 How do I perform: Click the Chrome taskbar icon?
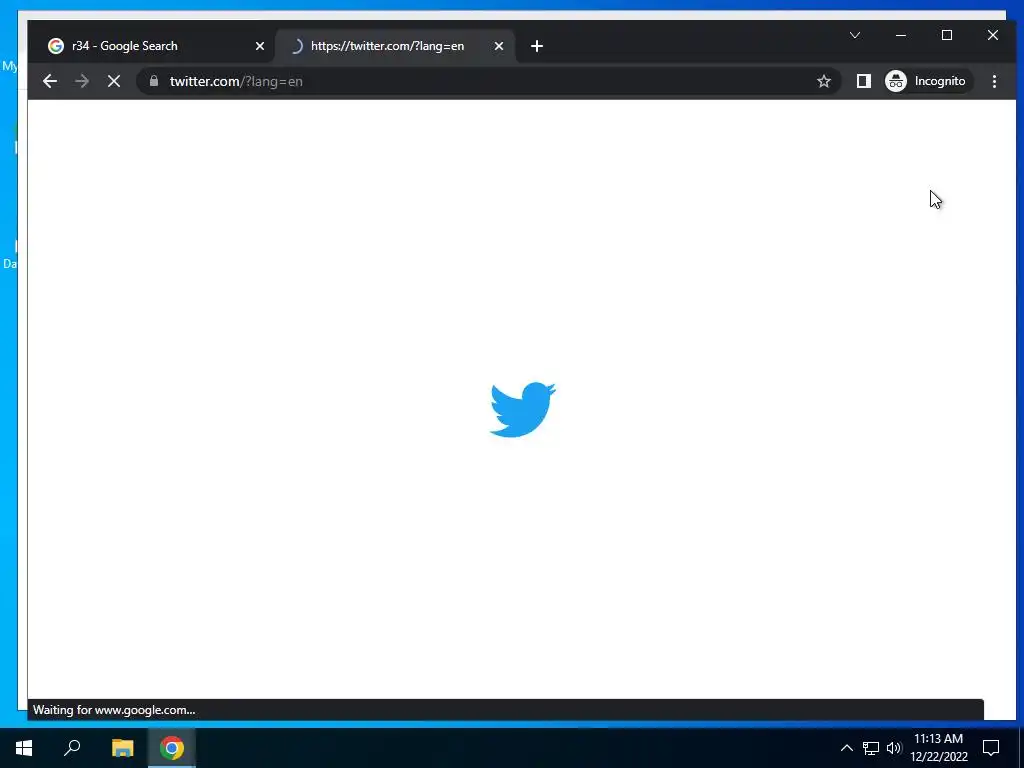tap(172, 748)
